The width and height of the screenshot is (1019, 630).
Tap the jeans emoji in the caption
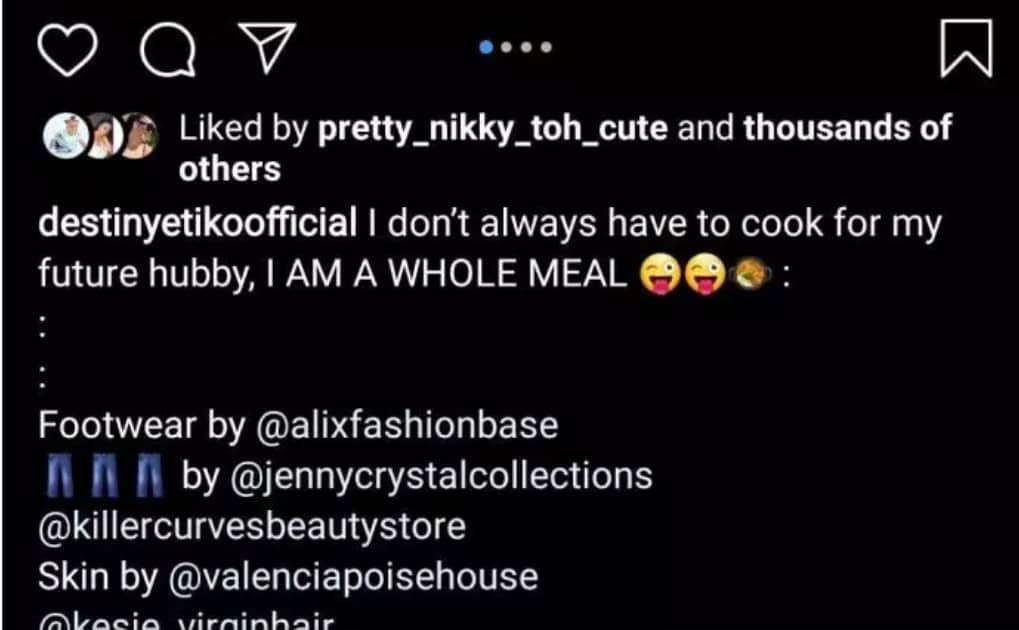pyautogui.click(x=103, y=475)
